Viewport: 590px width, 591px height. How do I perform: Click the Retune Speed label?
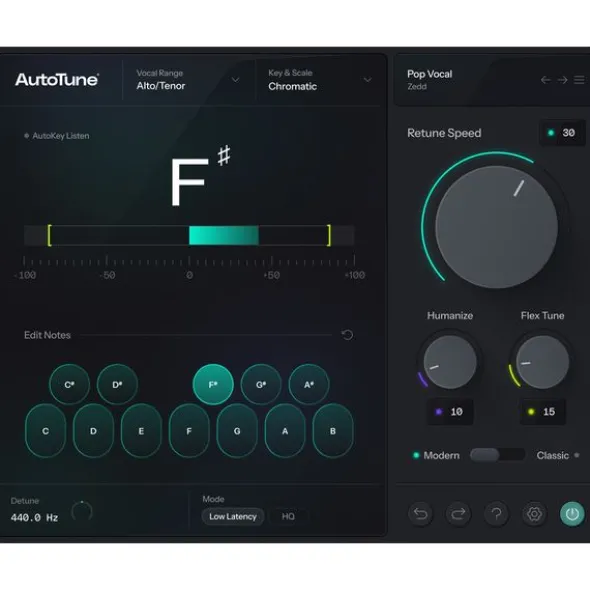[x=444, y=133]
